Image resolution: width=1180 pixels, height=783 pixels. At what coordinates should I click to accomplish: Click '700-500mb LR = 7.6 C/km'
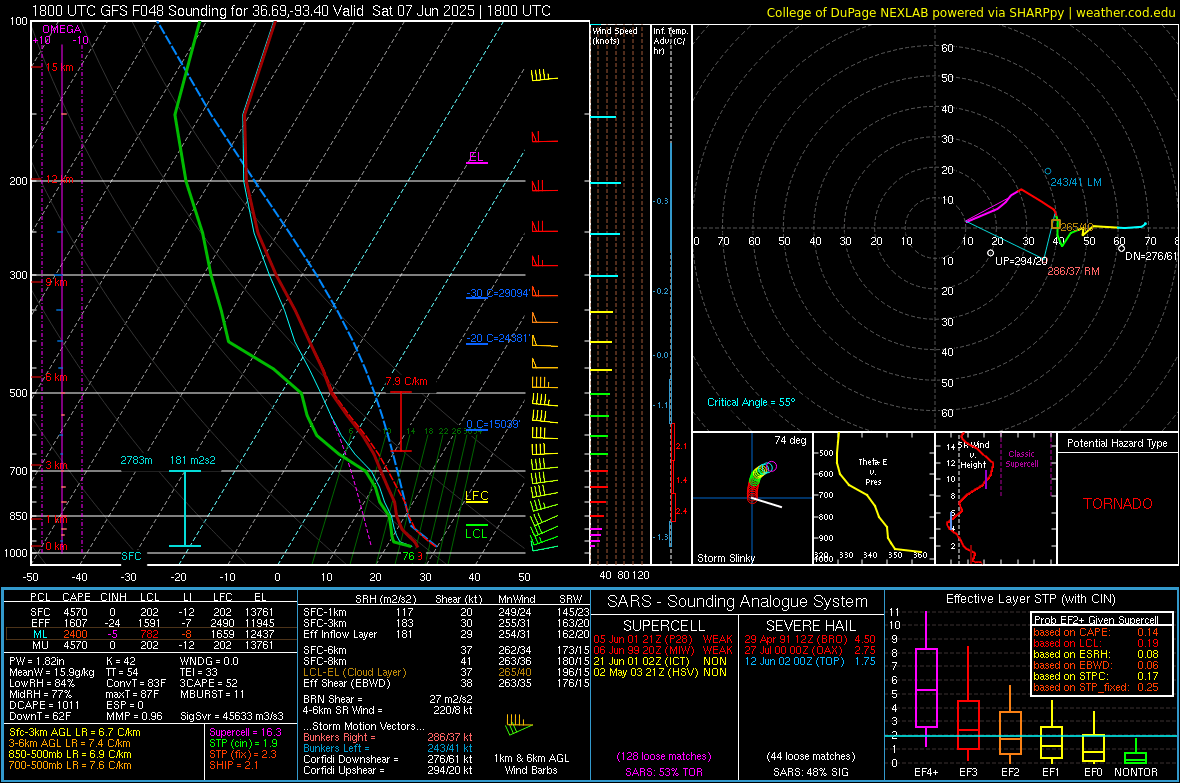pyautogui.click(x=70, y=765)
